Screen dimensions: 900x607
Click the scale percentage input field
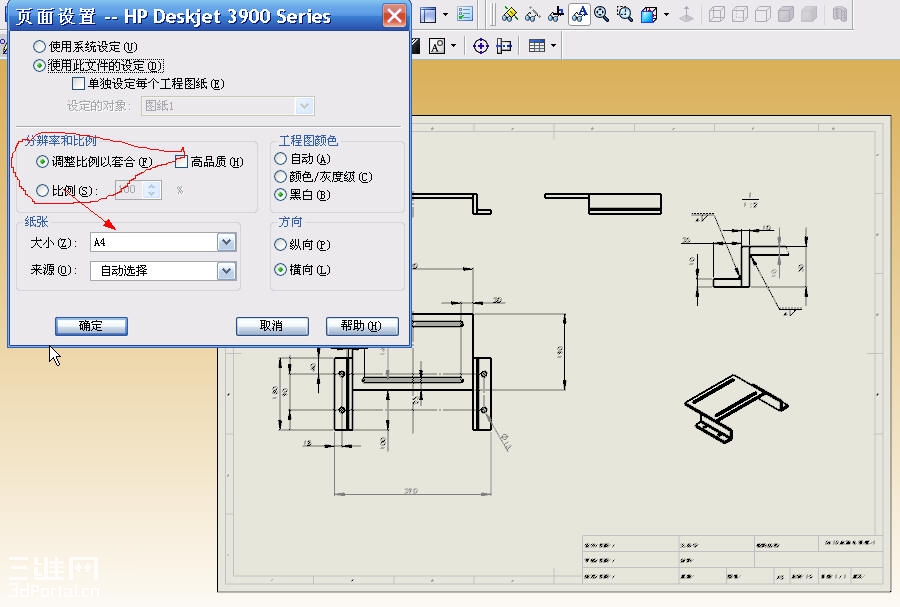[129, 190]
